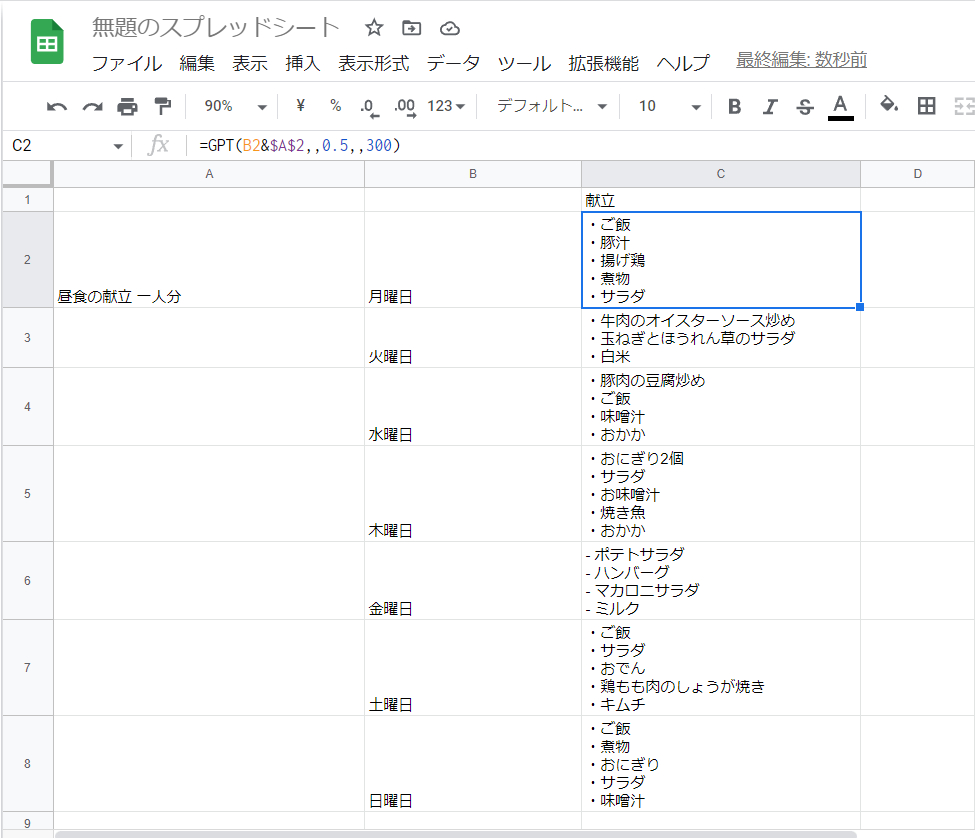Viewport: 975px width, 838px height.
Task: Select the 金曜日 cell
Action: coord(473,581)
